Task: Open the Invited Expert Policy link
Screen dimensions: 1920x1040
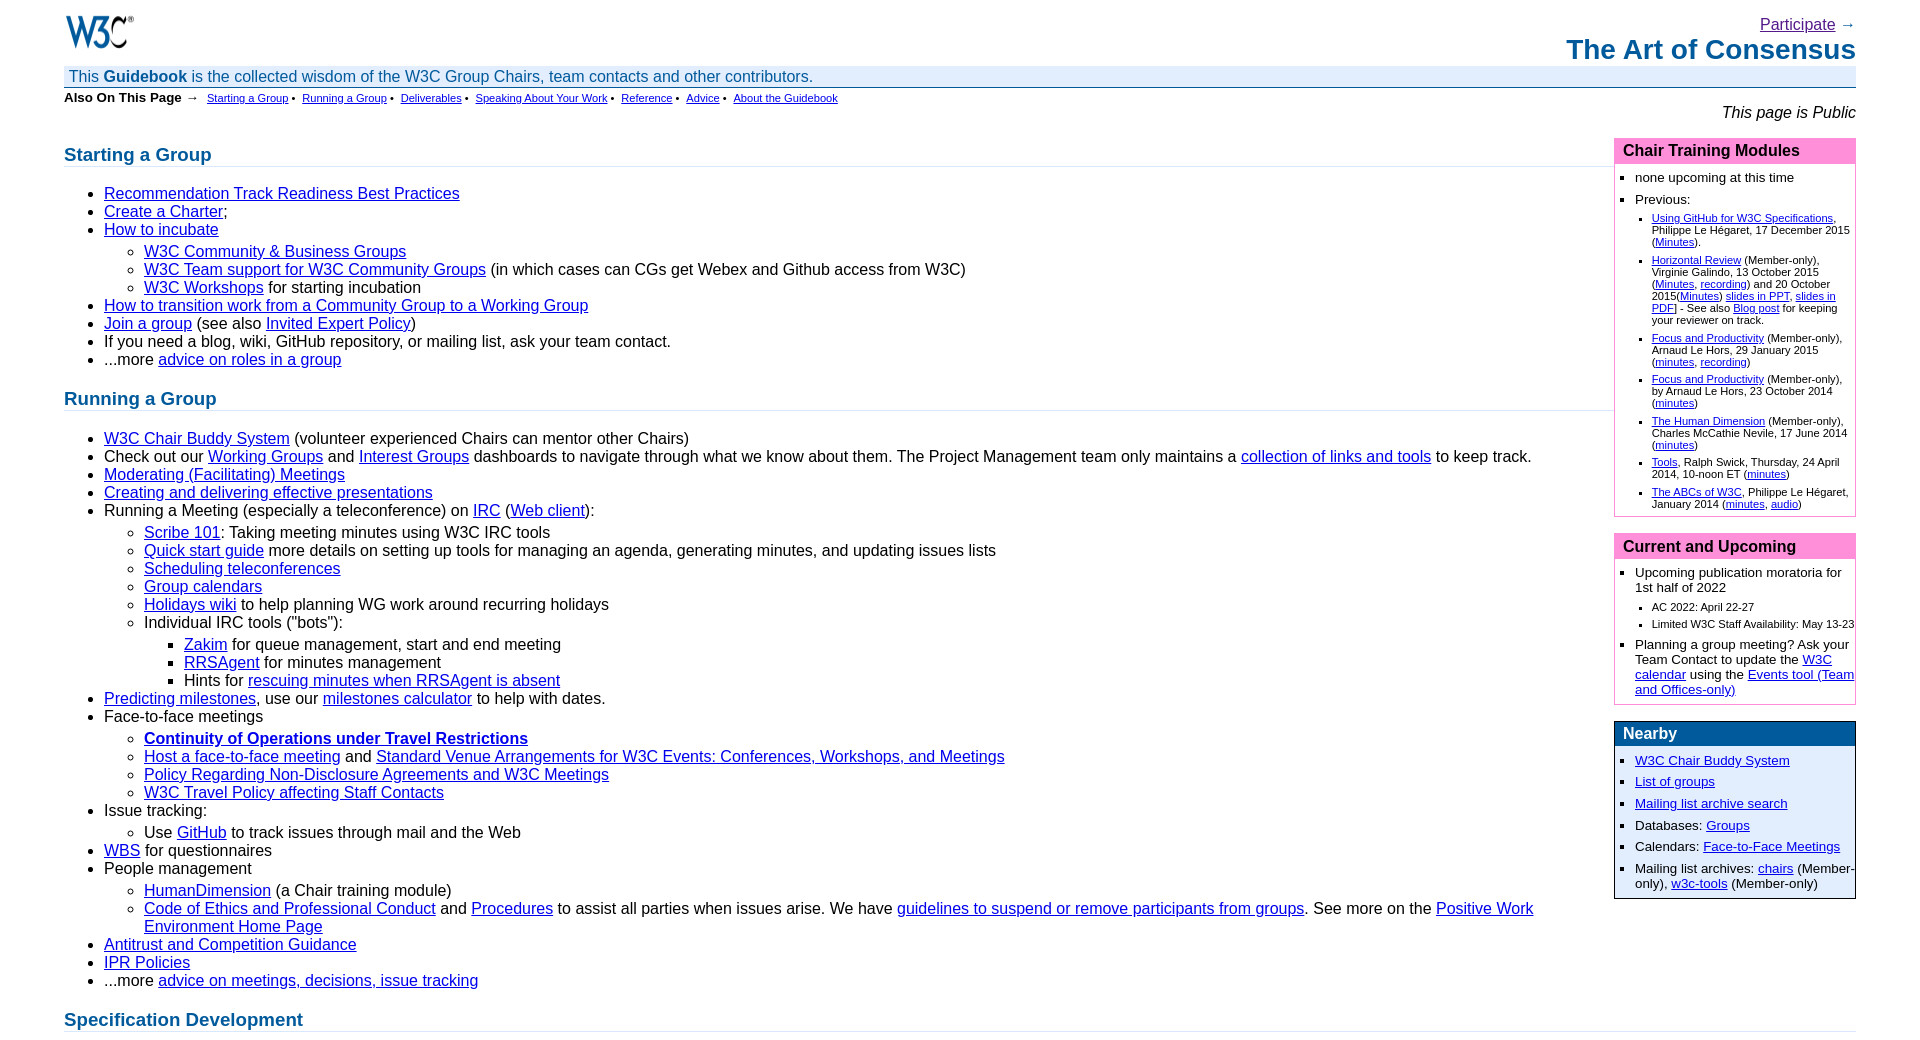Action: coord(338,324)
